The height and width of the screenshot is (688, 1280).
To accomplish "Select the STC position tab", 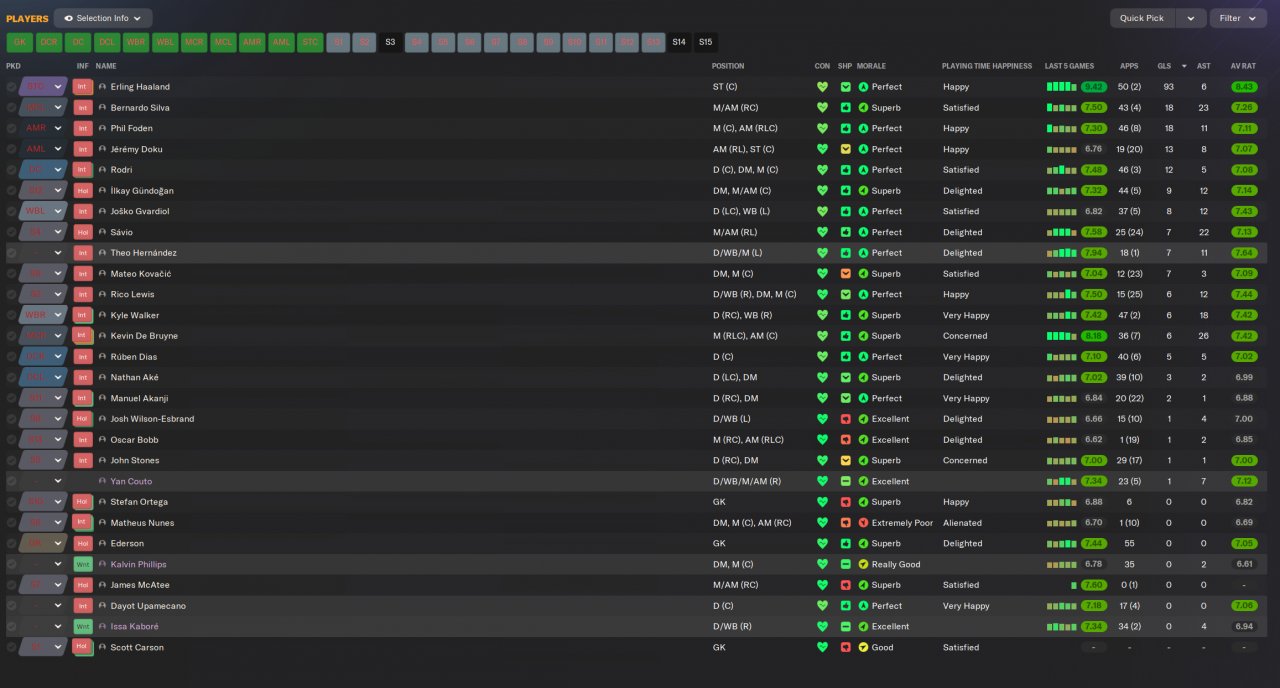I will (x=310, y=42).
